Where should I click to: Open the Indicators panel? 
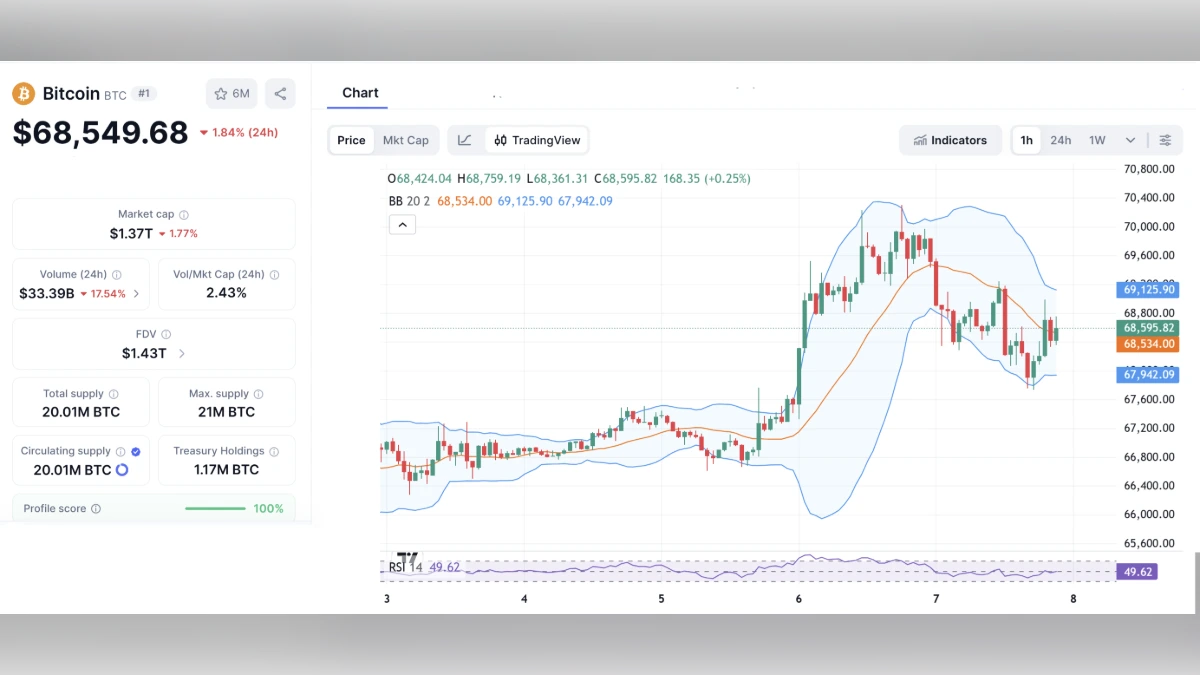coord(950,140)
